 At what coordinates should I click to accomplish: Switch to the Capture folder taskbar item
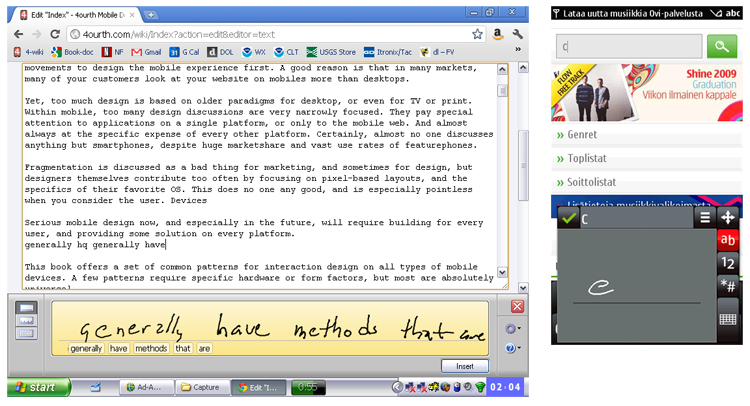click(x=201, y=387)
